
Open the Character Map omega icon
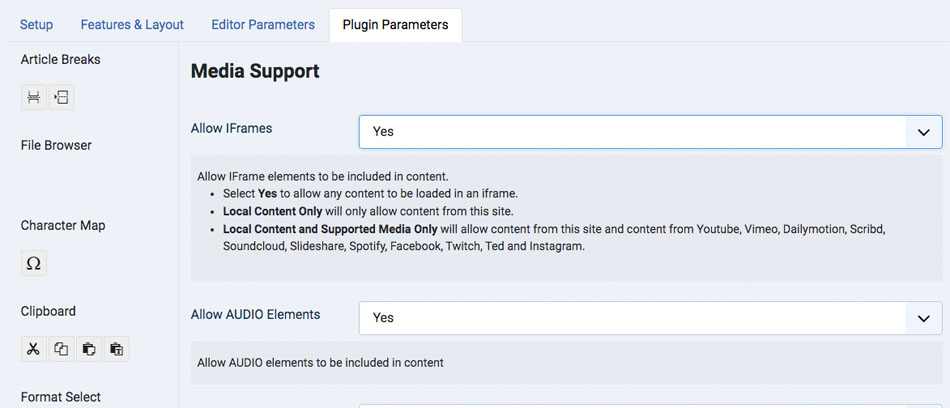(x=34, y=264)
